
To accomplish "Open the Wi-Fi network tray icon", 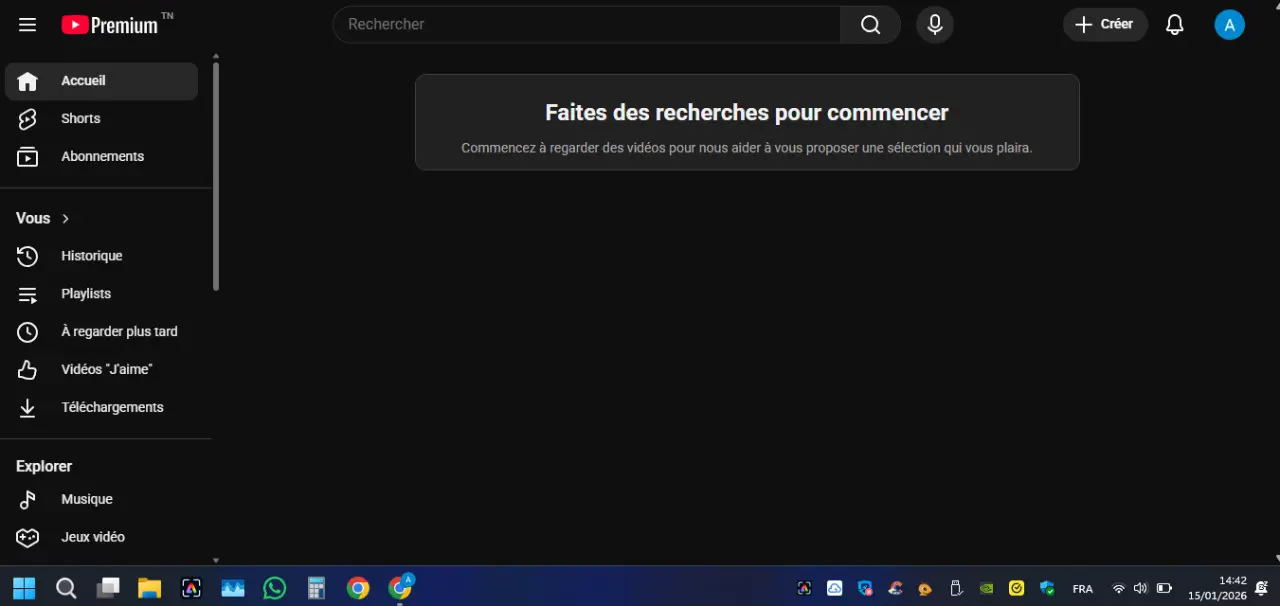I will (x=1118, y=589).
